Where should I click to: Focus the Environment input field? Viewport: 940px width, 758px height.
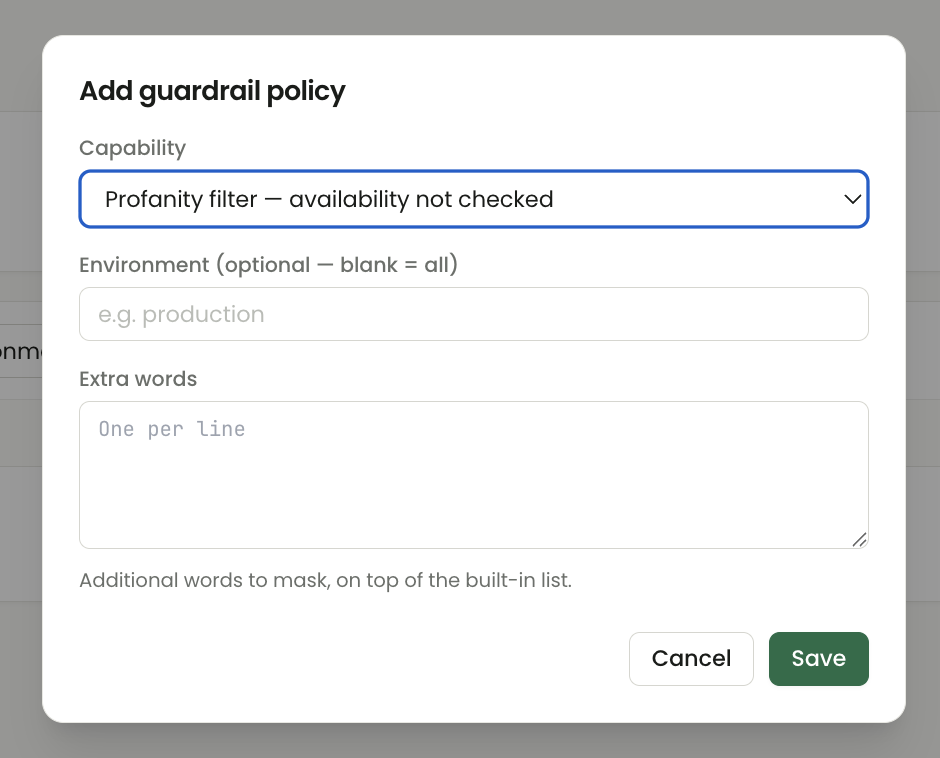pos(474,314)
